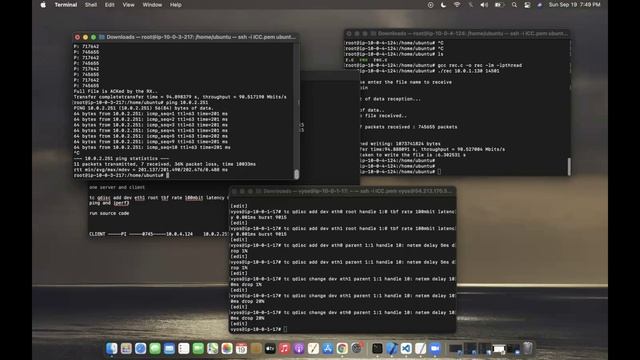Image resolution: width=640 pixels, height=360 pixels.
Task: Click the 'run source code' note text
Action: coord(109,213)
